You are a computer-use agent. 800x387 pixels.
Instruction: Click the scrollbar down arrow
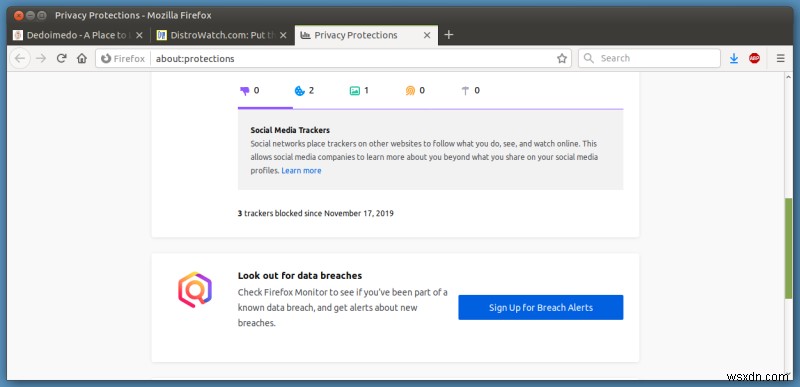(789, 375)
